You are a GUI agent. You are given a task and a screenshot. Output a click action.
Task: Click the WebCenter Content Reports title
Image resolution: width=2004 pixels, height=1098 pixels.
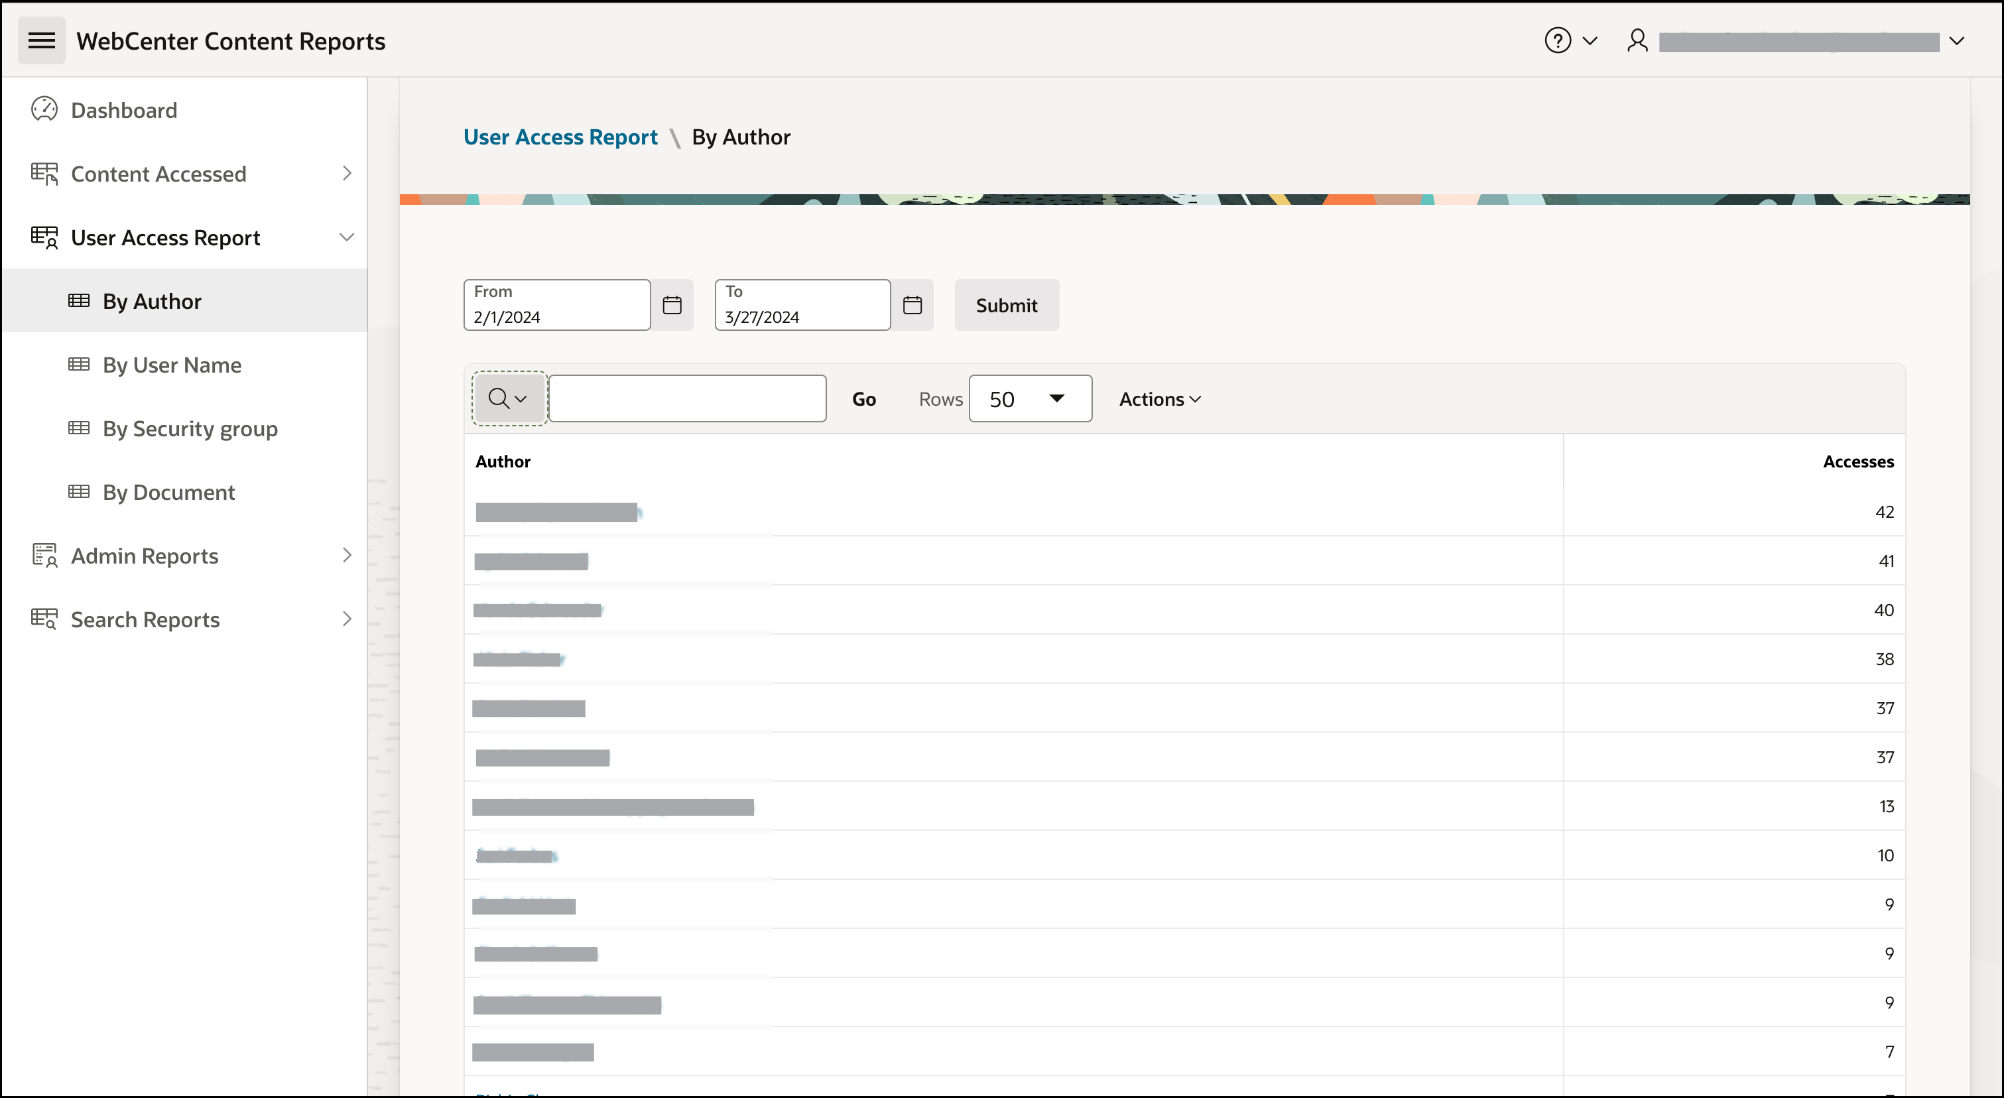pos(231,41)
